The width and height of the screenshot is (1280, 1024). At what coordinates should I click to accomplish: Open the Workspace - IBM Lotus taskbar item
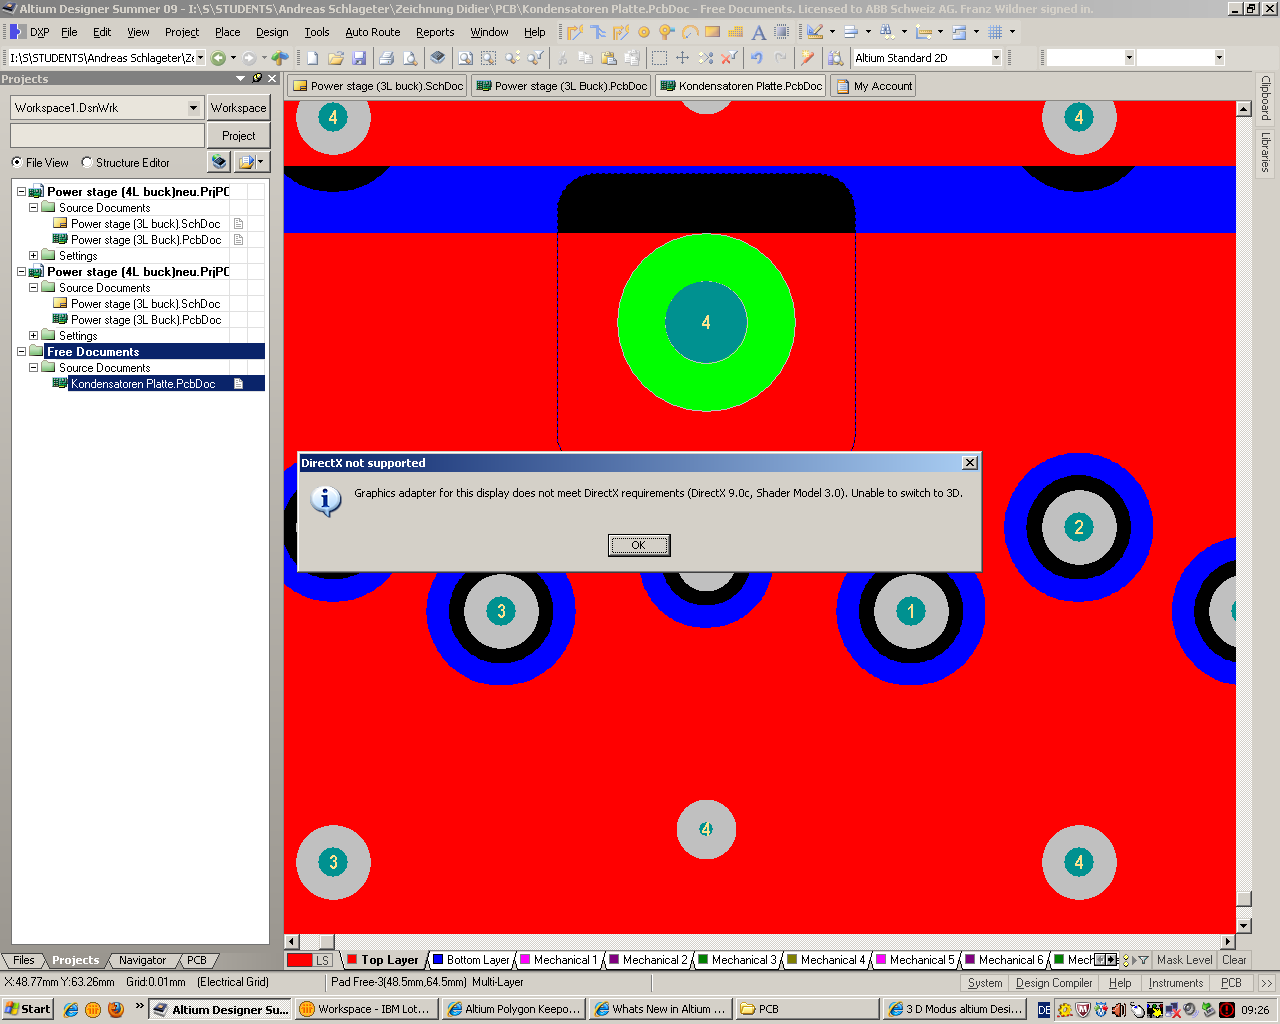click(x=365, y=1009)
